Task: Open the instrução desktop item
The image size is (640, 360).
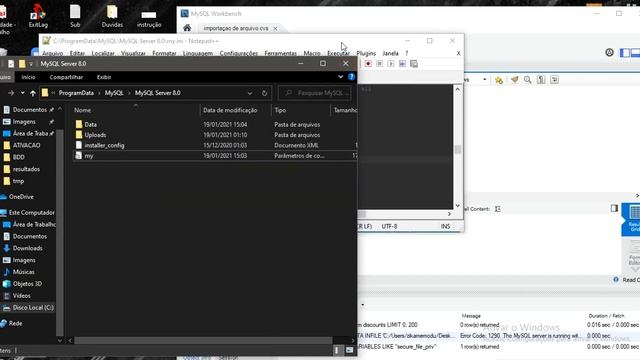Action: (x=149, y=18)
